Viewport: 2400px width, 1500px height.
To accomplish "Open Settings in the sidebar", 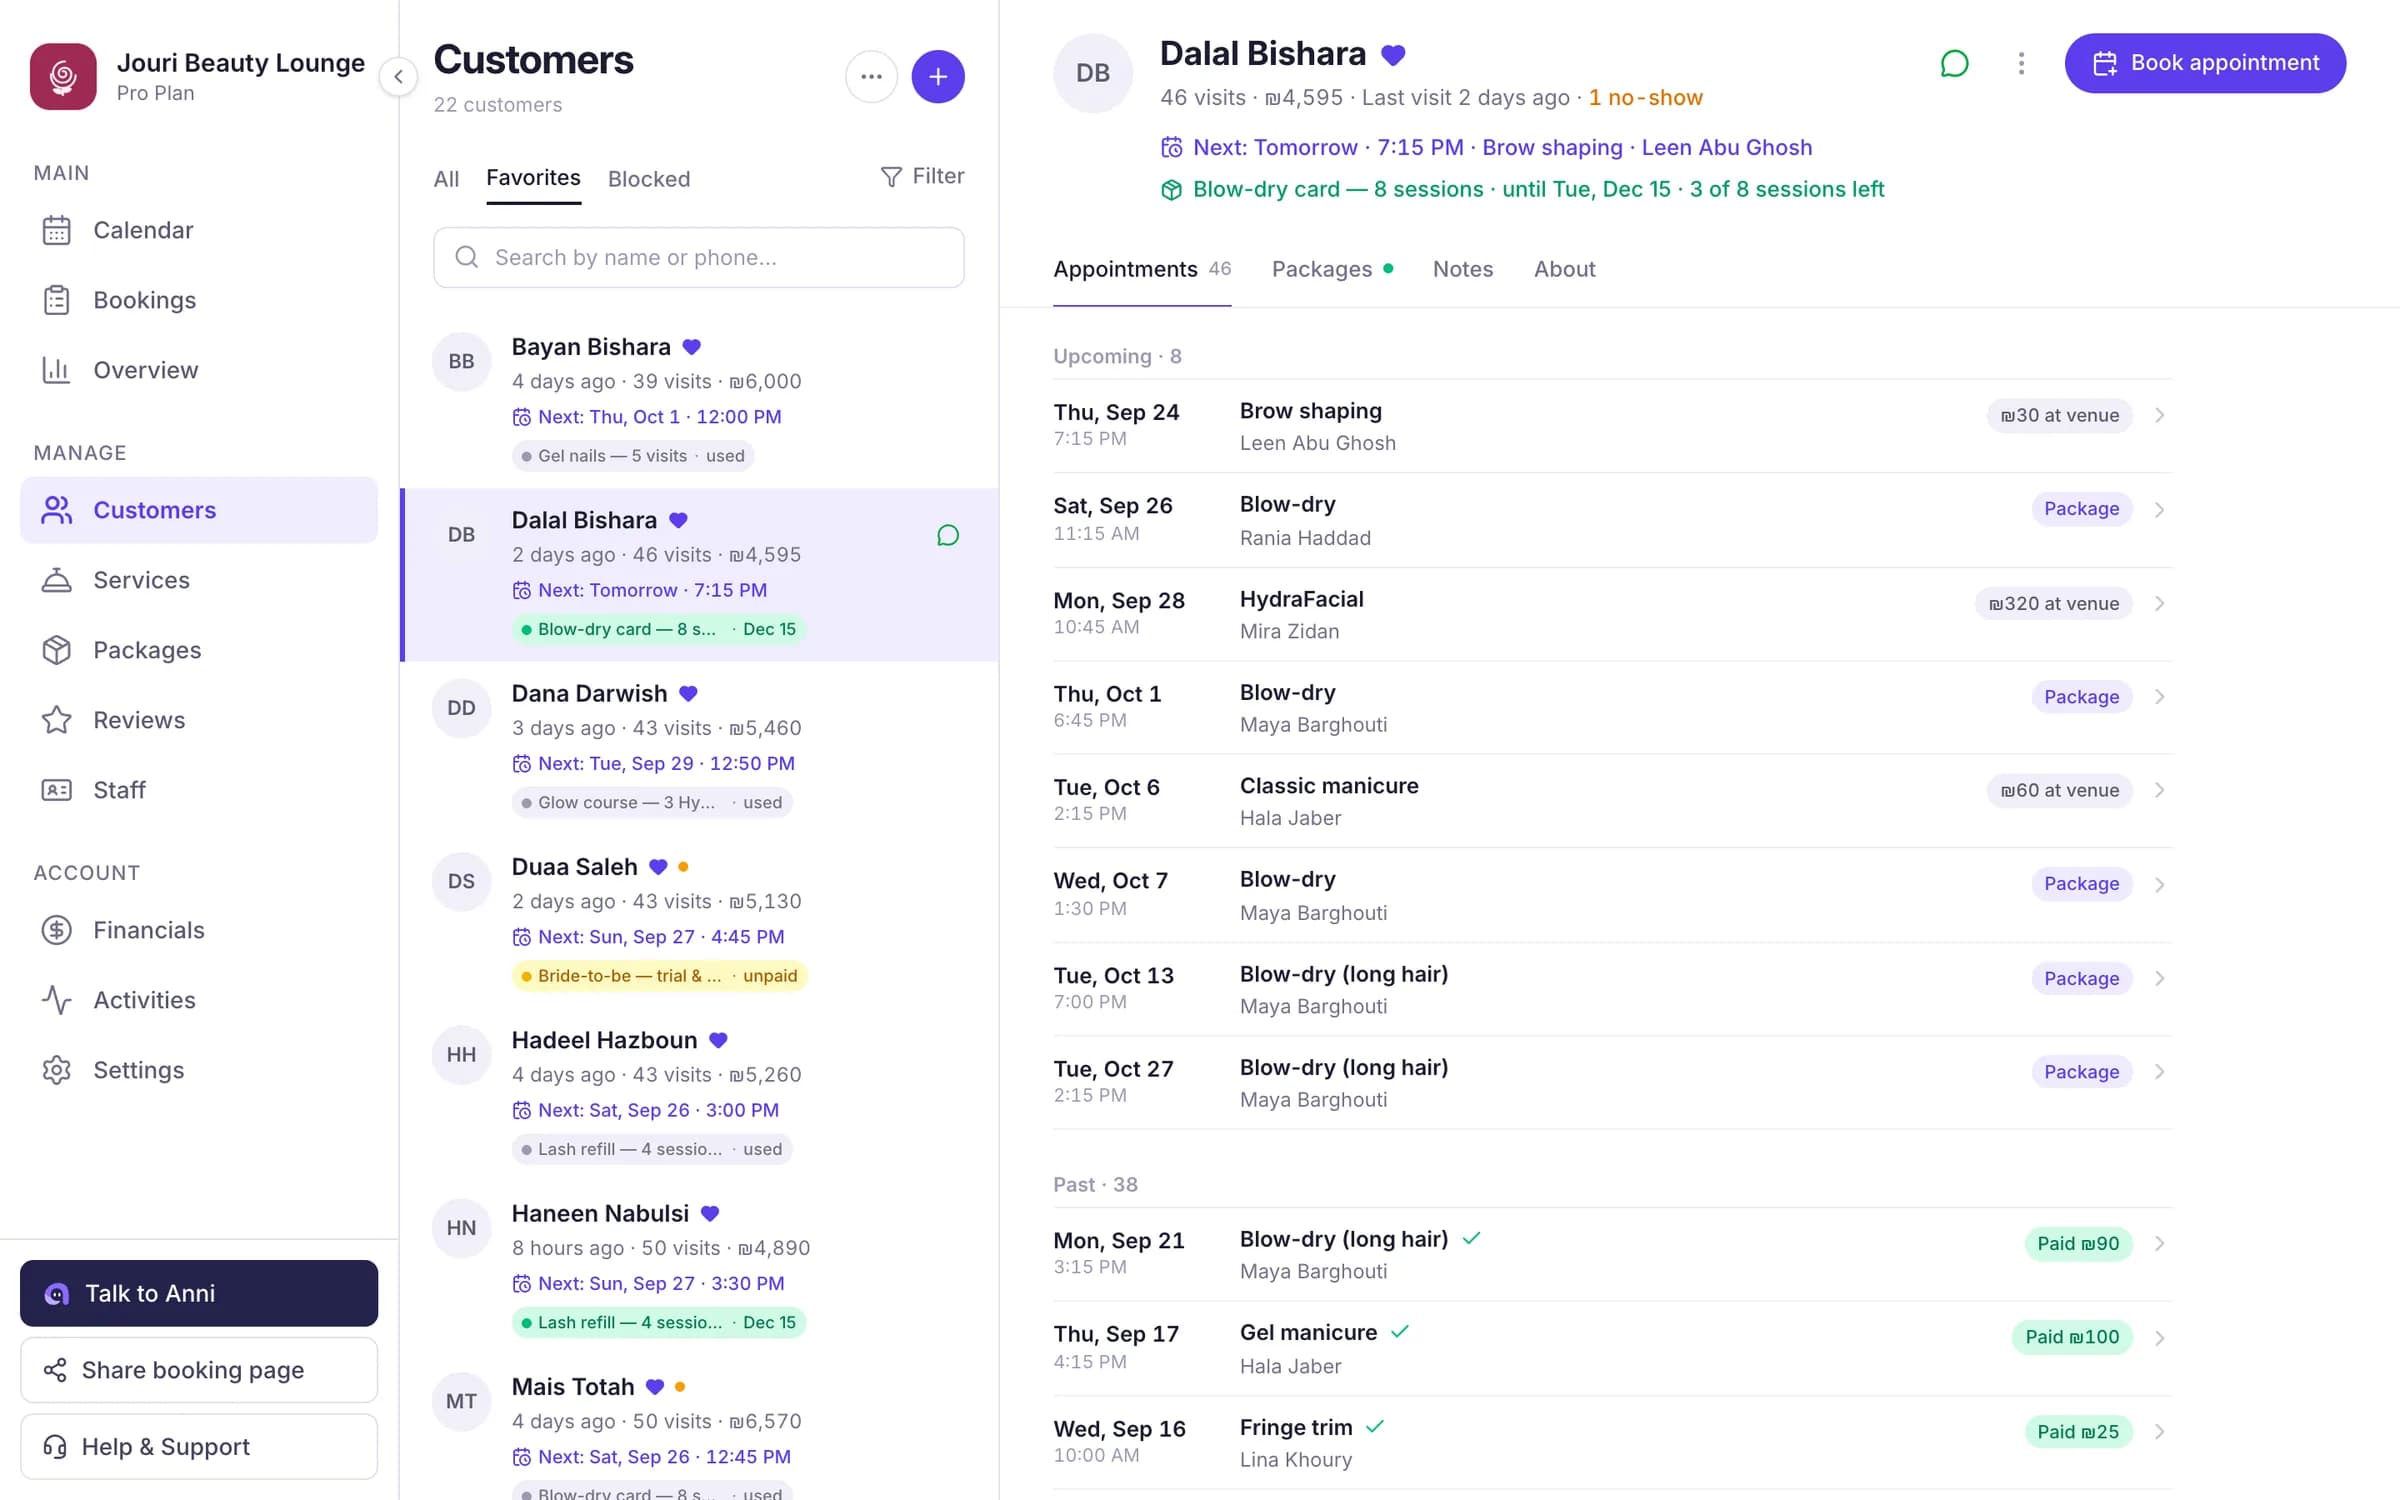I will (x=199, y=1070).
